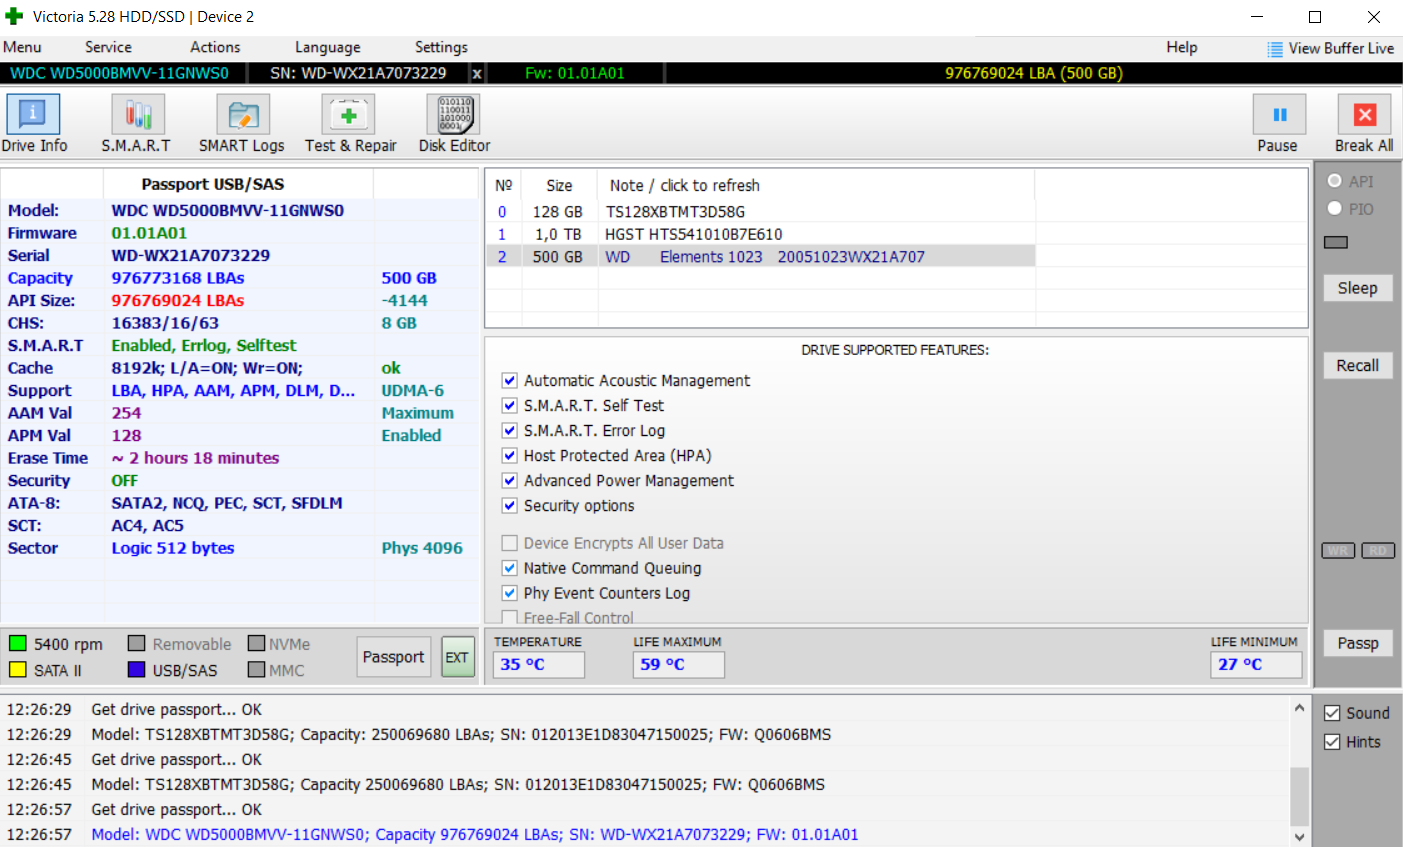Click the green Victoria cross app icon
The width and height of the screenshot is (1403, 847).
[14, 17]
